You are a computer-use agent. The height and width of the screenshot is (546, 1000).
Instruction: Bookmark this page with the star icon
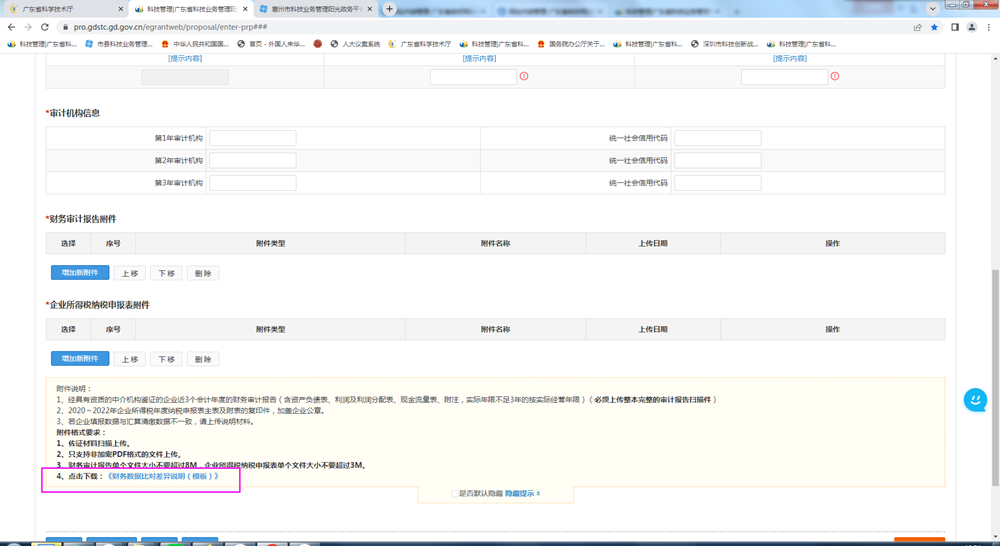[x=934, y=27]
